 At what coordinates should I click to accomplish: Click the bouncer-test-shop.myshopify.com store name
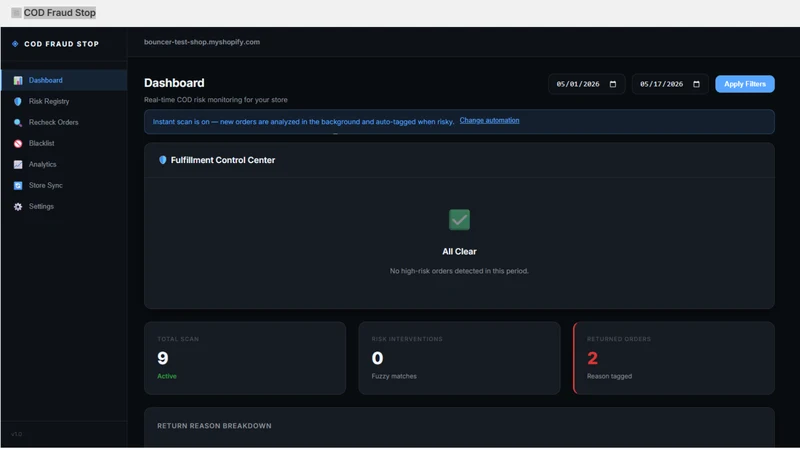(x=202, y=42)
